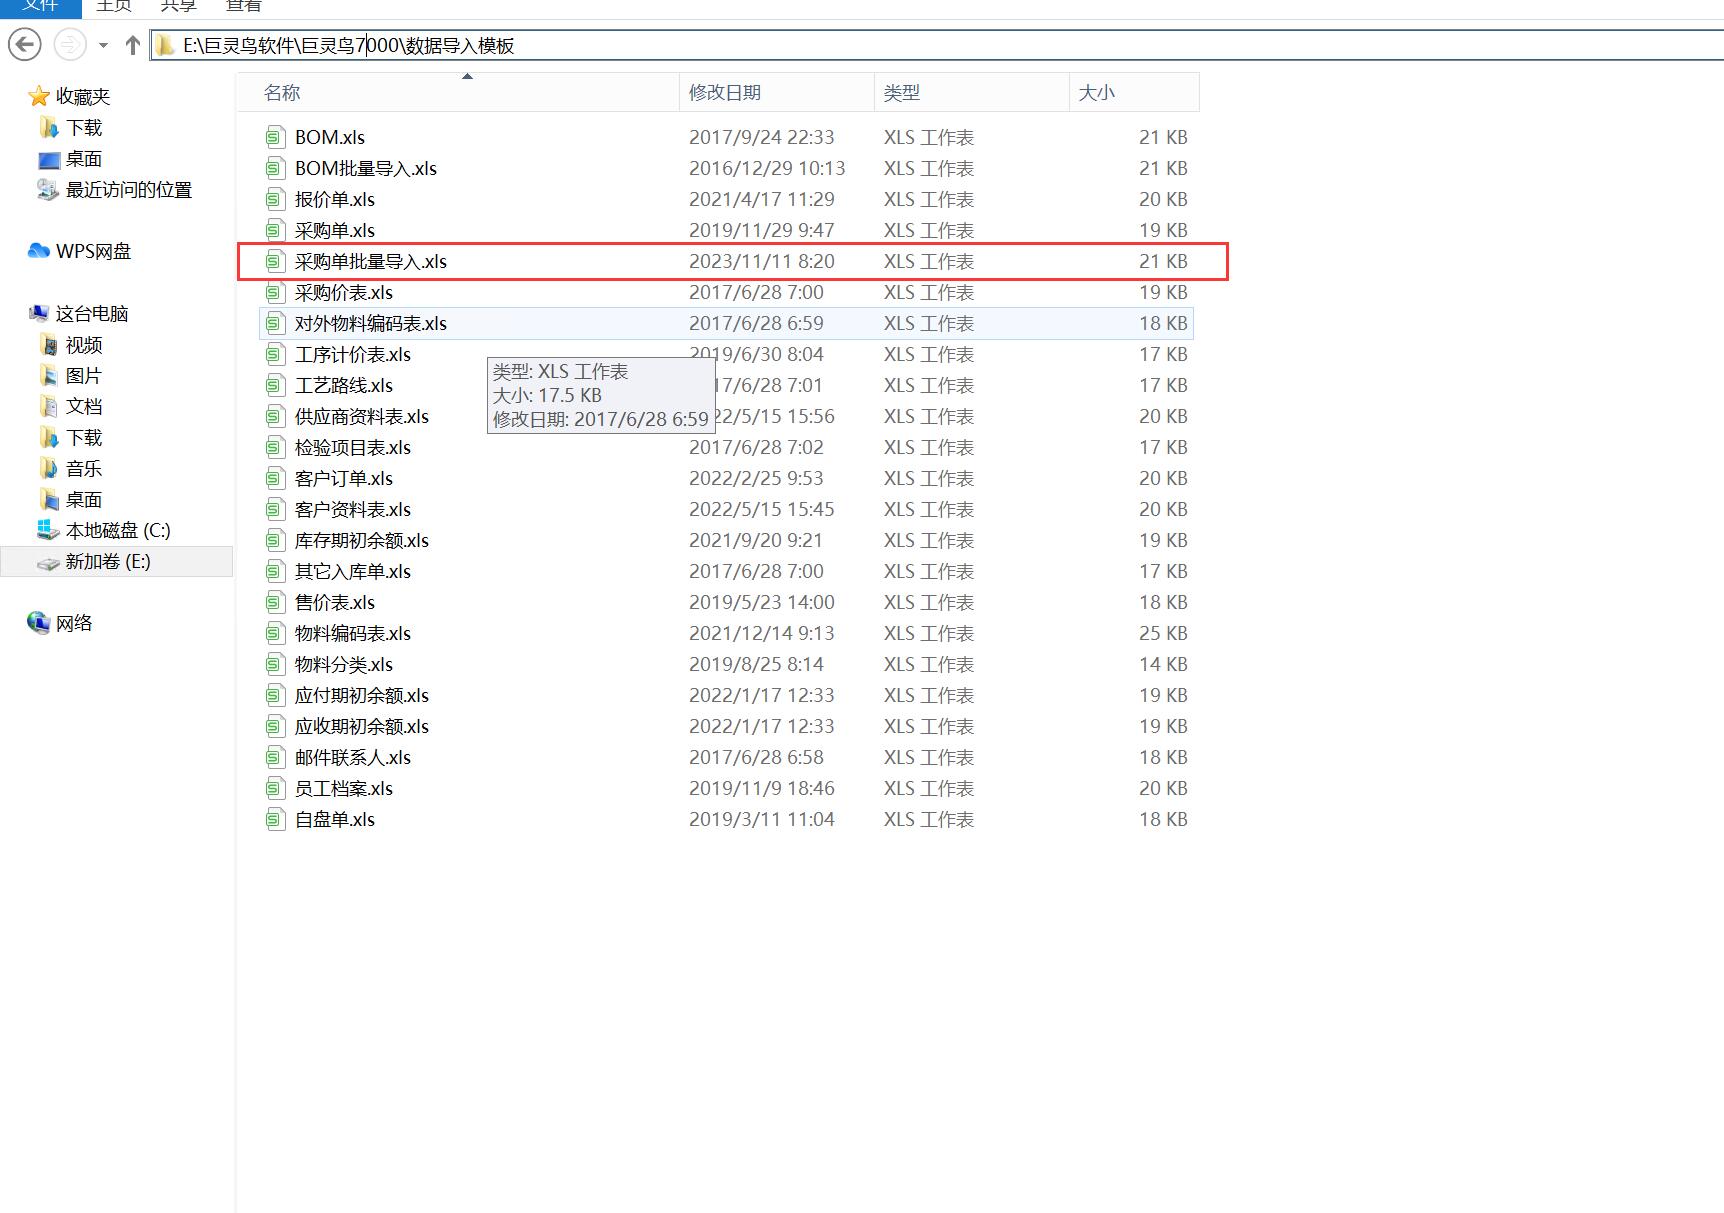Open WPS网盘 cloud icon in sidebar
1724x1213 pixels.
pyautogui.click(x=39, y=251)
